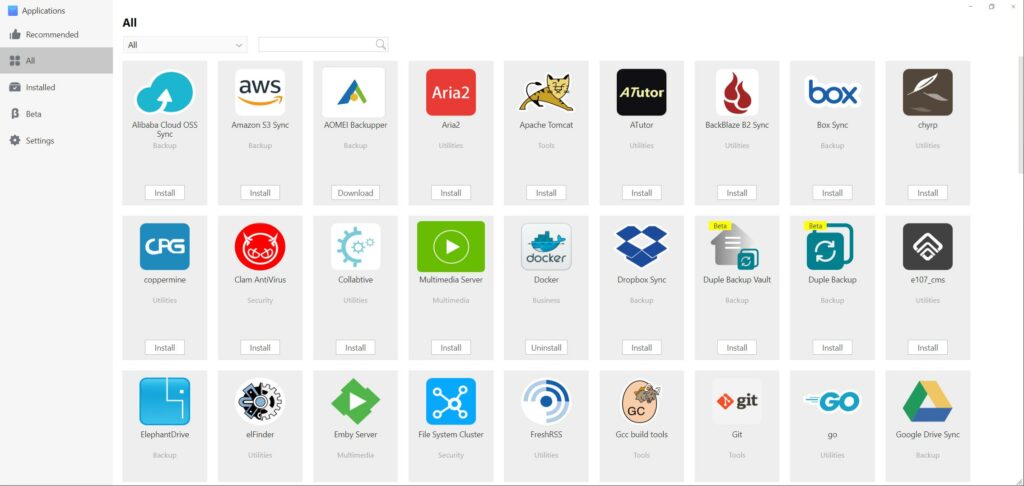Install the Aria2 application
Screen dimensions: 1024x486
click(451, 193)
